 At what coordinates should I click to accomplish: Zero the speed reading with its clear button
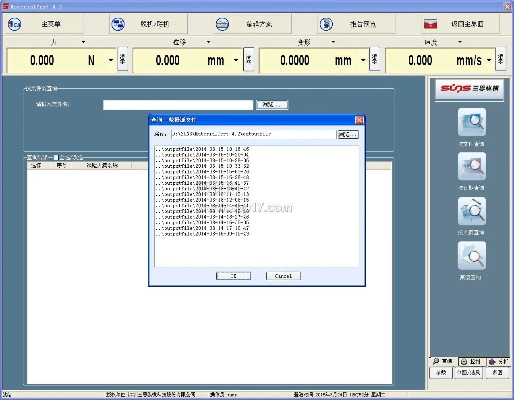[500, 59]
